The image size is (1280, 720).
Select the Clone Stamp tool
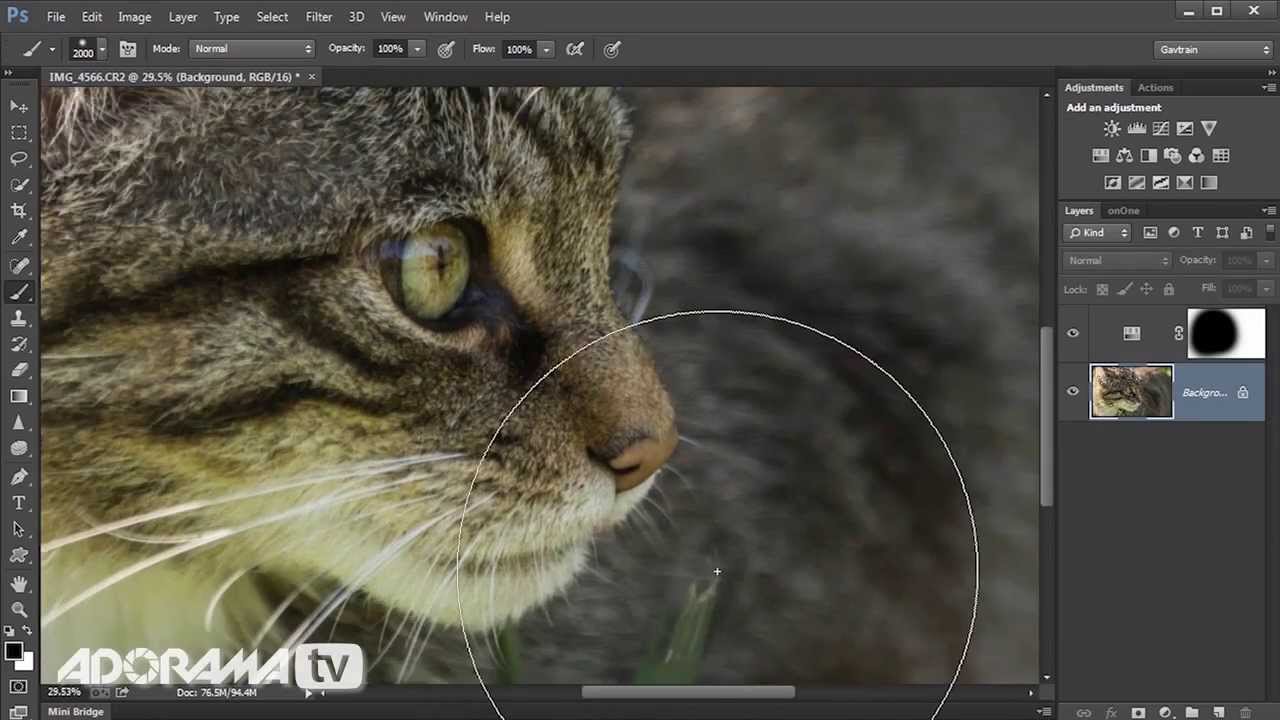pyautogui.click(x=19, y=318)
